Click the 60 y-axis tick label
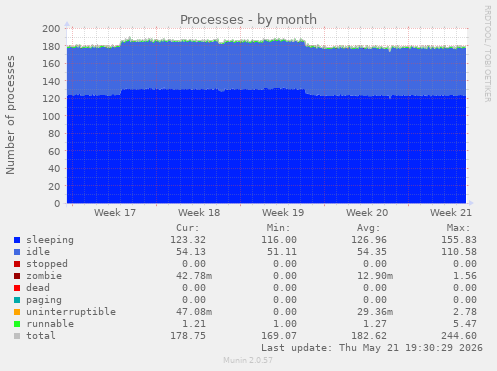The height and width of the screenshot is (371, 497). click(54, 151)
